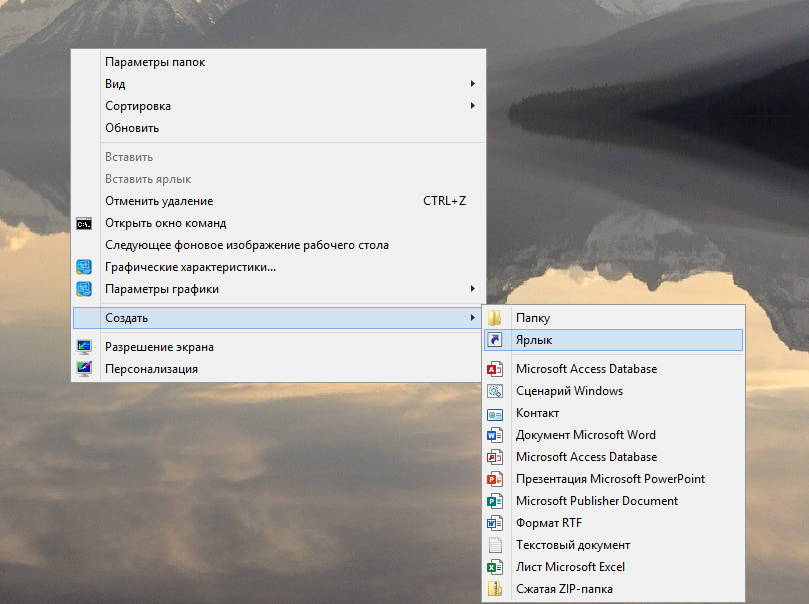Image resolution: width=809 pixels, height=604 pixels.
Task: Create a new Текстовый документ
Action: pyautogui.click(x=613, y=545)
